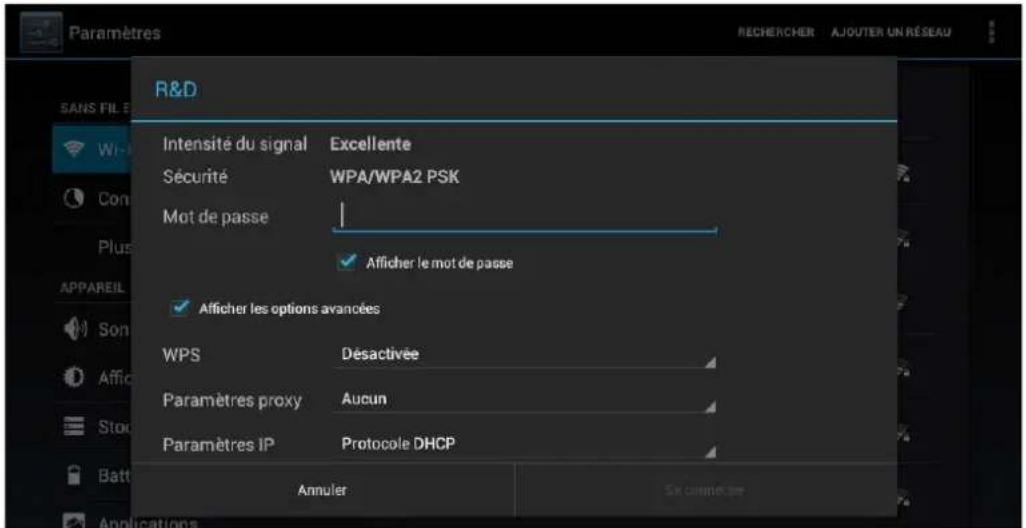Tap RECHERCHER to scan for networks

pos(775,32)
